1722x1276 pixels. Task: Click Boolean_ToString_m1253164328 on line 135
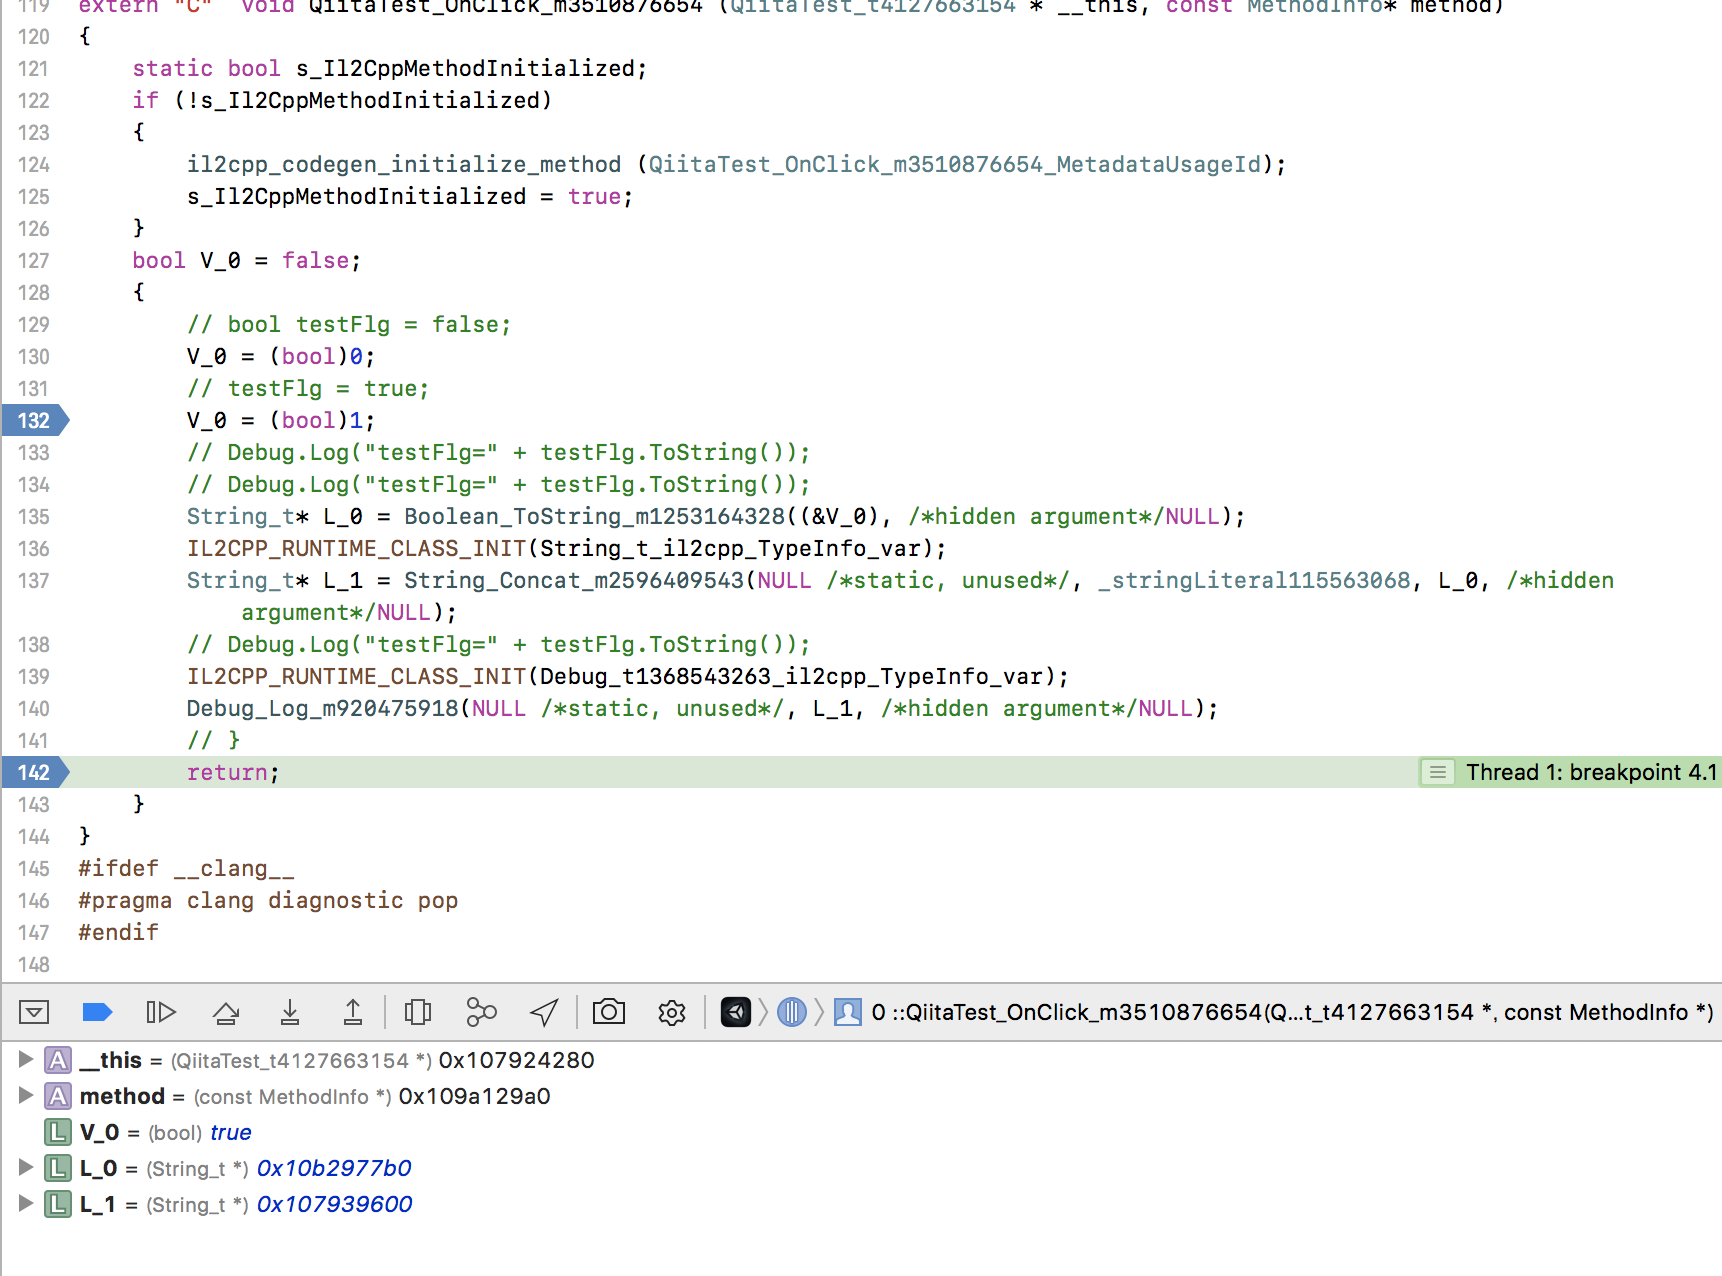594,516
